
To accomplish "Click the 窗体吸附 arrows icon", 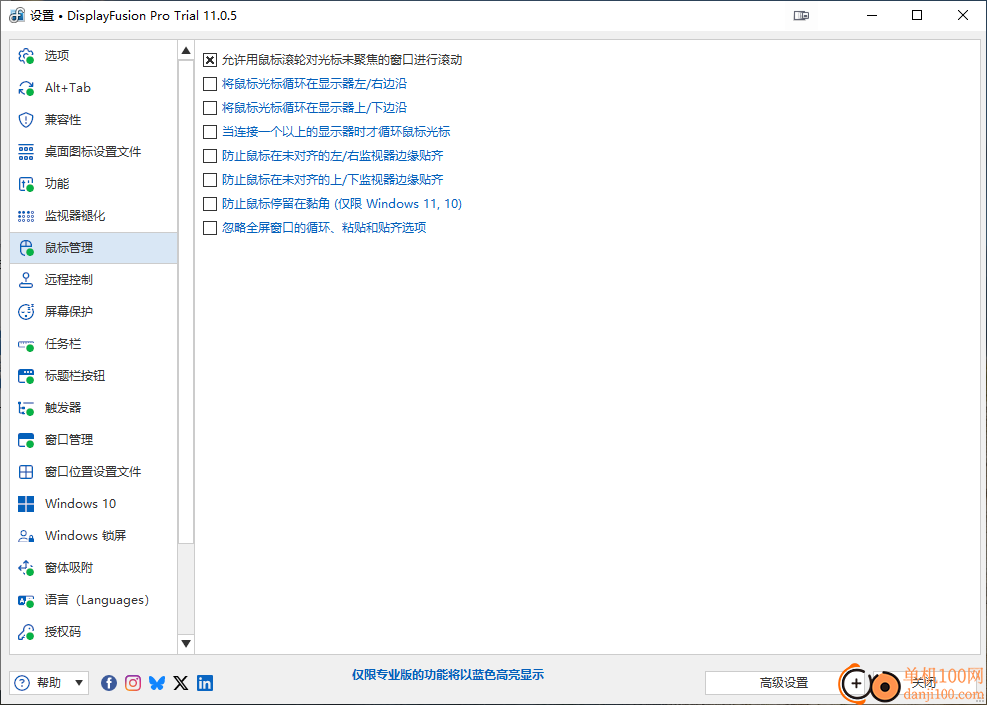I will click(26, 568).
